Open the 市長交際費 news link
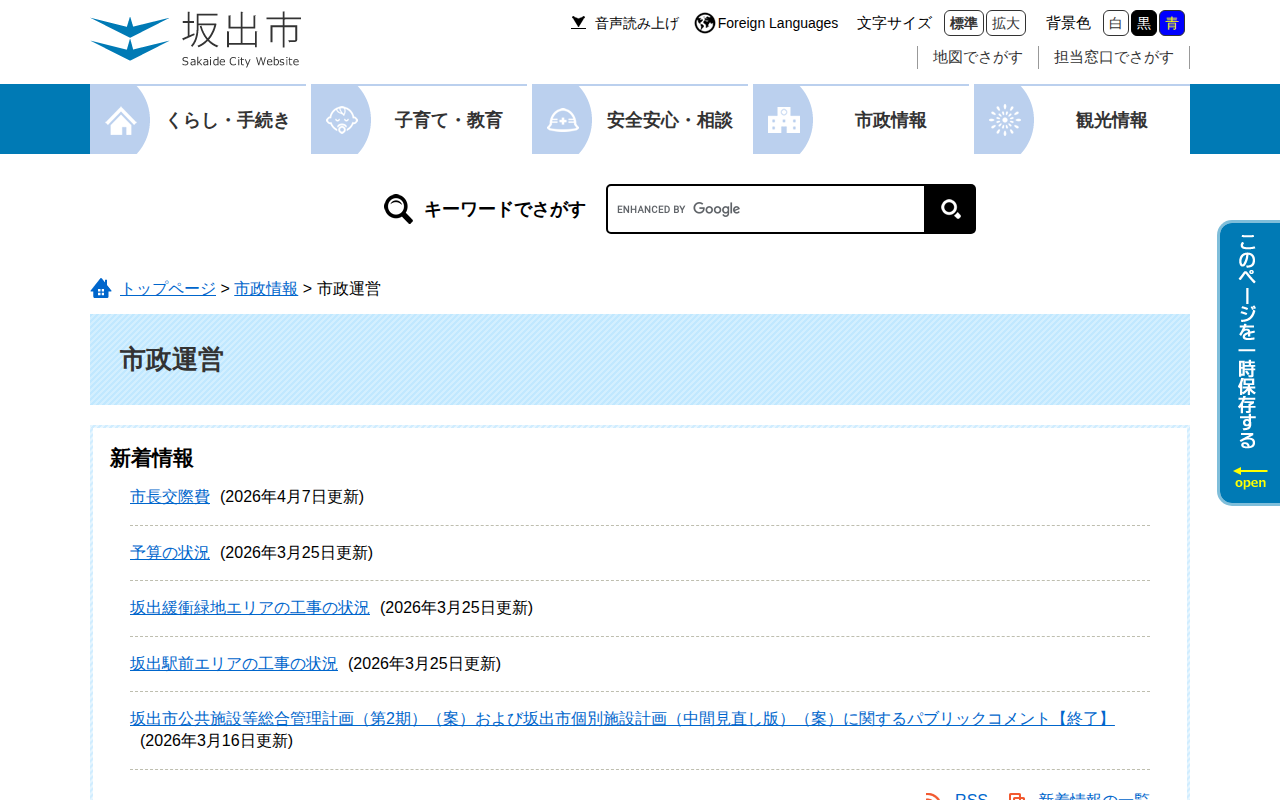This screenshot has height=800, width=1280. (x=170, y=497)
